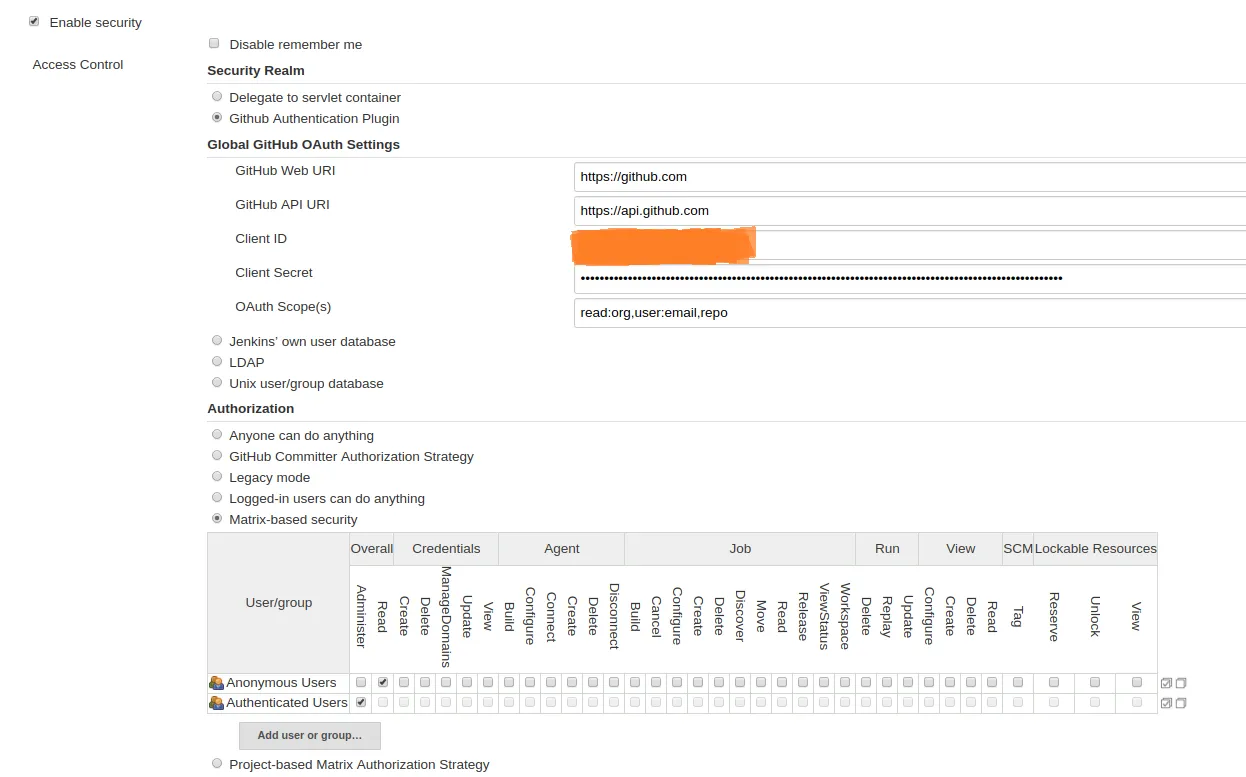Enable Job Discover for Anonymous Users
Screen dimensions: 1246x777
[x=740, y=682]
